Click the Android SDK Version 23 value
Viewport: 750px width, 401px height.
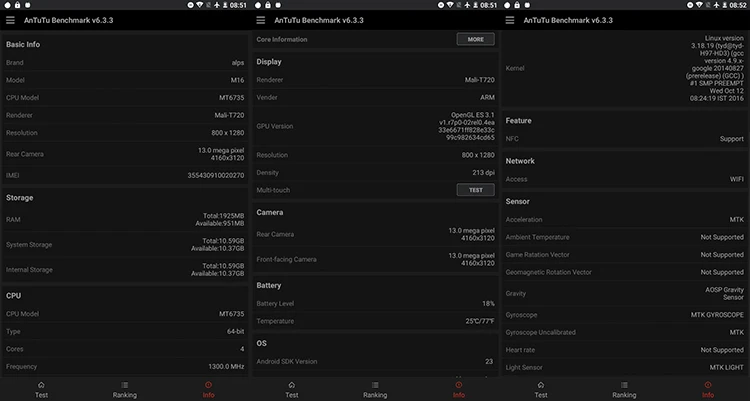(x=489, y=361)
